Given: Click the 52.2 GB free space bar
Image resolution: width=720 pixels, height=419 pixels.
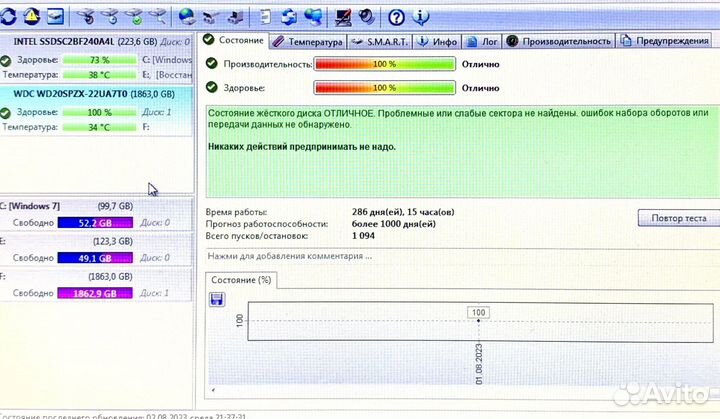Looking at the screenshot, I should pyautogui.click(x=95, y=223).
